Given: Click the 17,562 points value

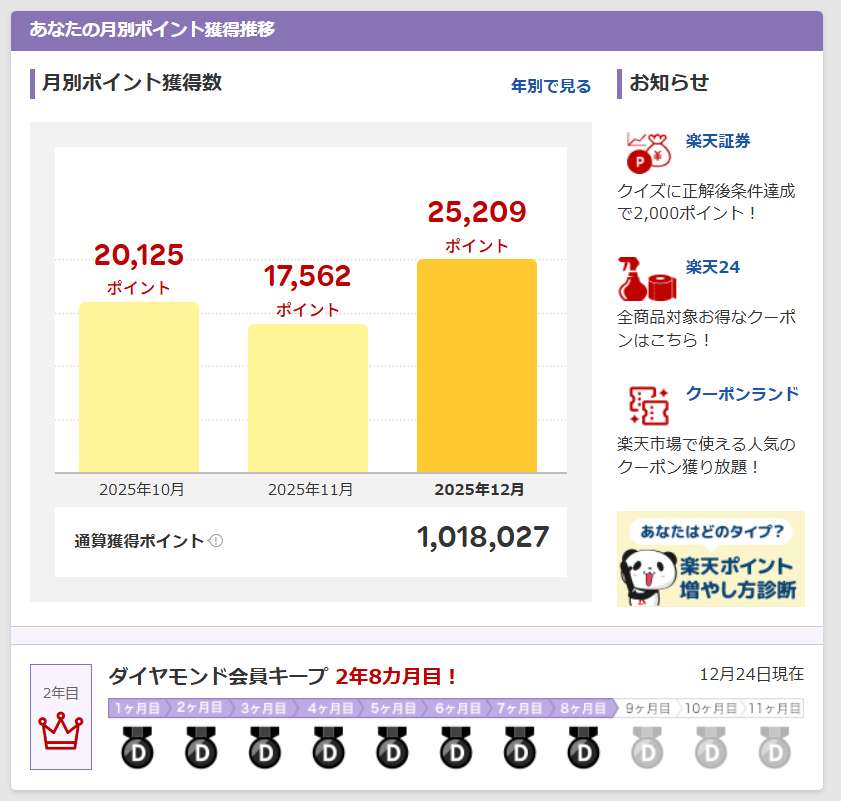Looking at the screenshot, I should tap(307, 276).
